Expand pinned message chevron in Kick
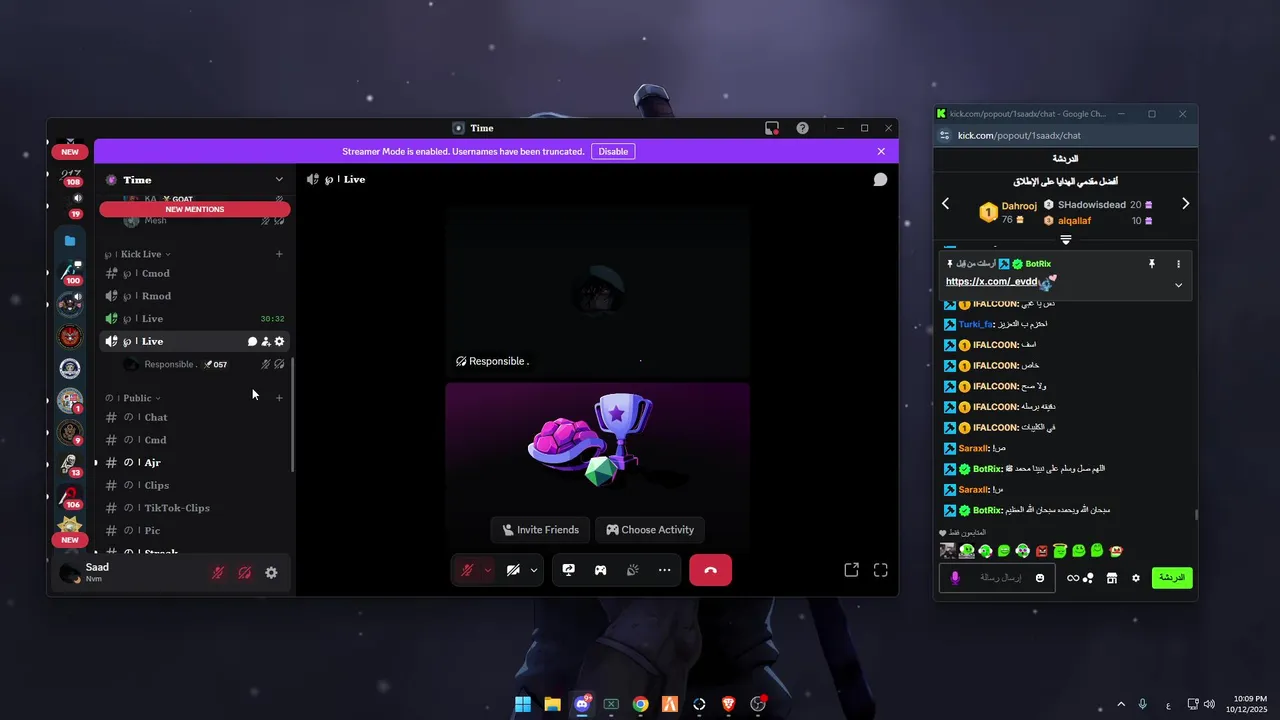1280x720 pixels. click(1178, 285)
